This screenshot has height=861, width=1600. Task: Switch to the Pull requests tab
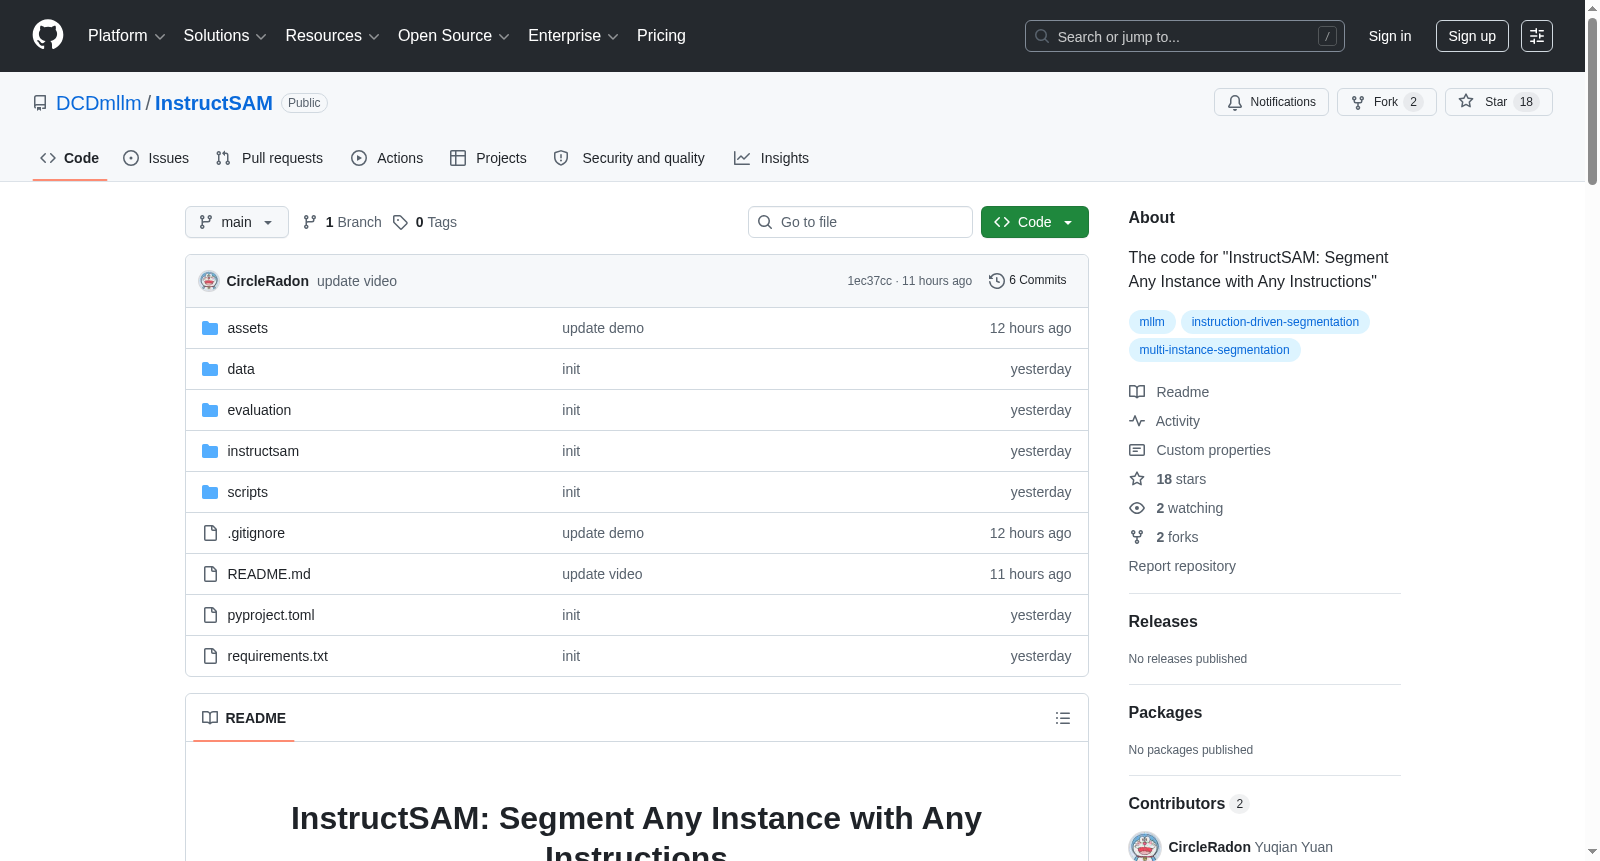tap(269, 158)
